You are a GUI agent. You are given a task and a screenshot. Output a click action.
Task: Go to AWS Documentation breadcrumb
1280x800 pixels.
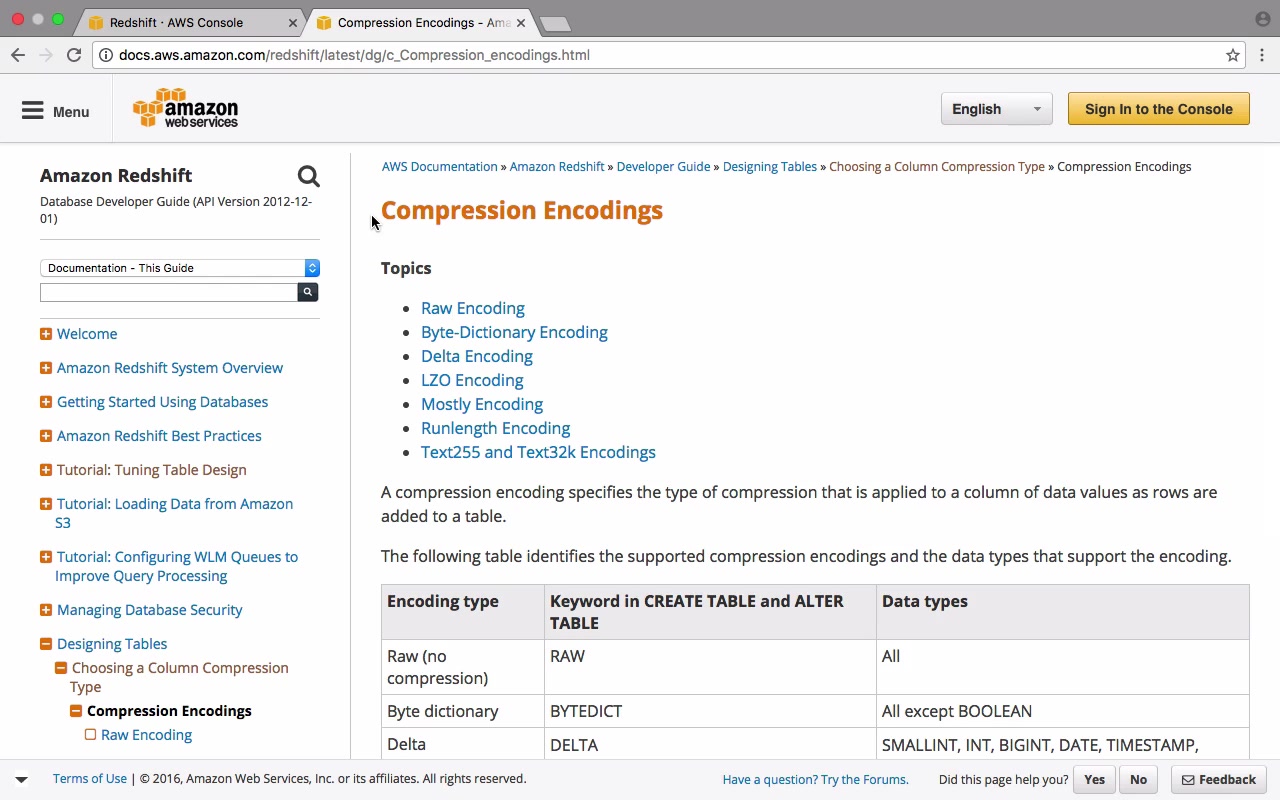(439, 167)
